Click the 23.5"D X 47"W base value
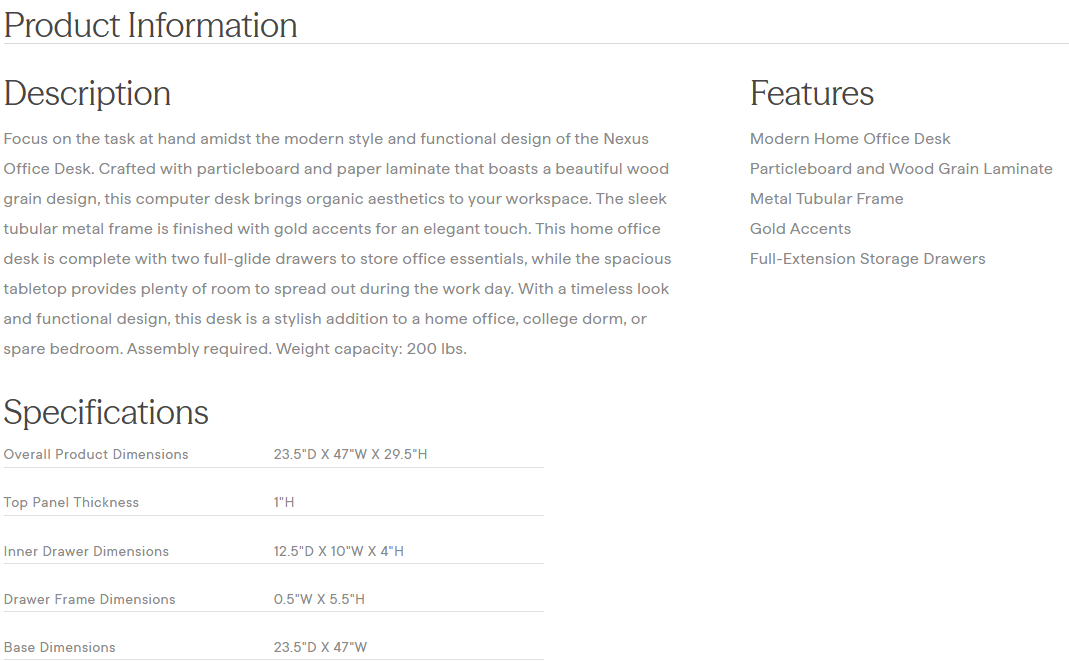This screenshot has width=1069, height=661. coord(320,647)
